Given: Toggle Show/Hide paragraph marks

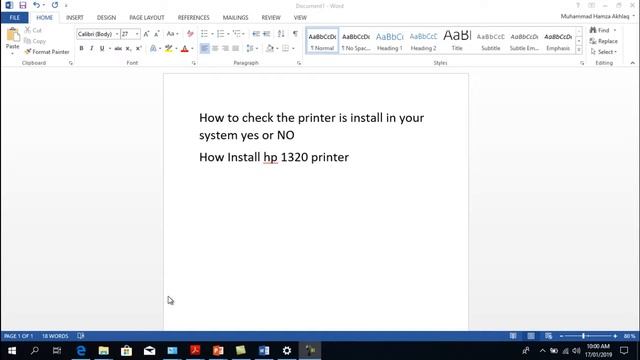Looking at the screenshot, I should click(295, 34).
